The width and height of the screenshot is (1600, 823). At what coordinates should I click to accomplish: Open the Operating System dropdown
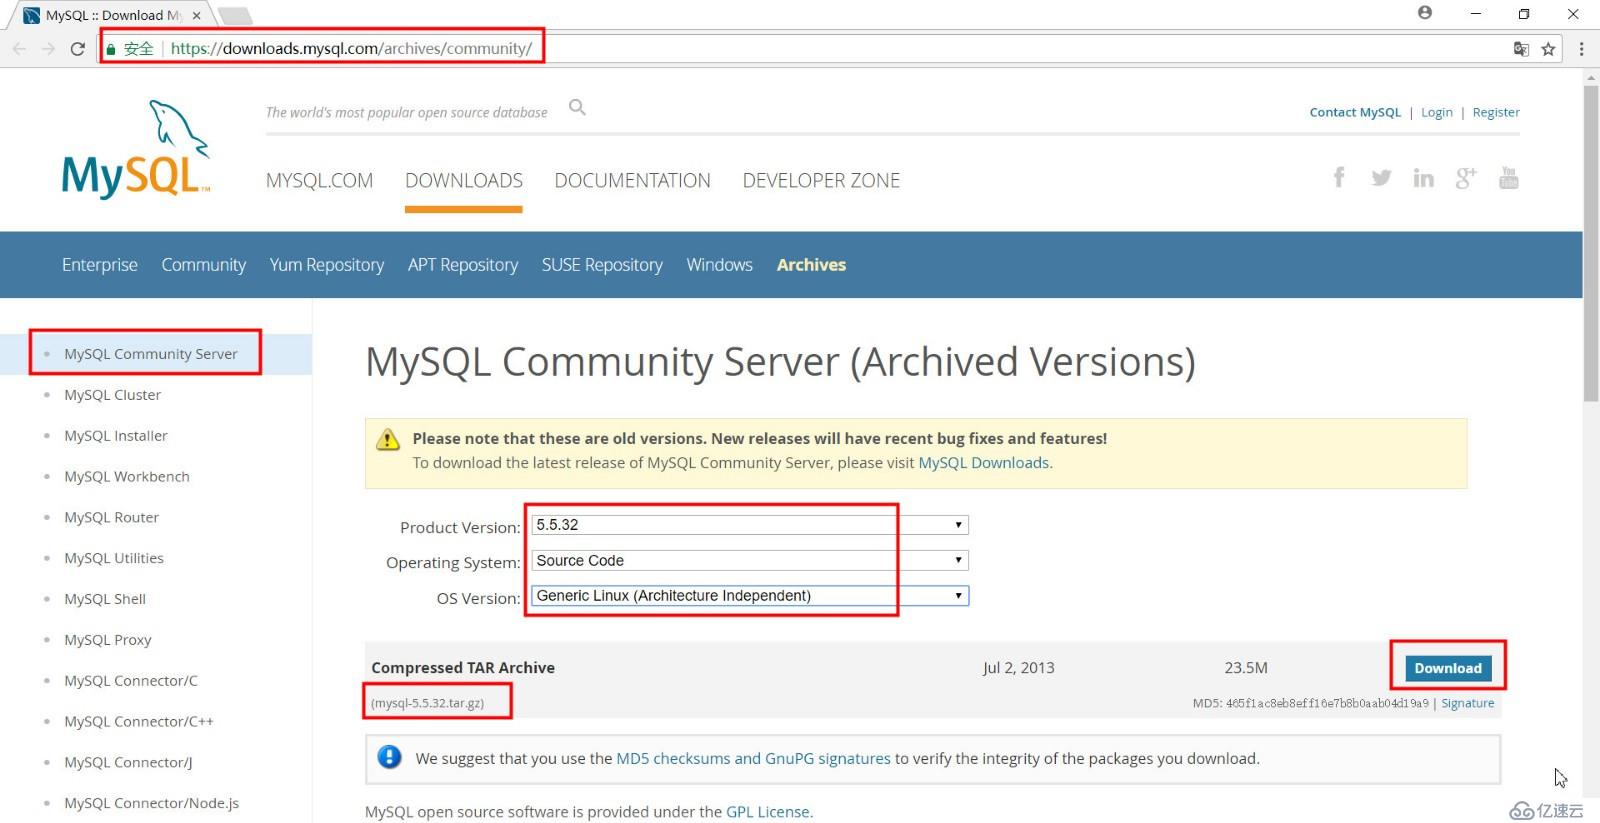coord(750,561)
